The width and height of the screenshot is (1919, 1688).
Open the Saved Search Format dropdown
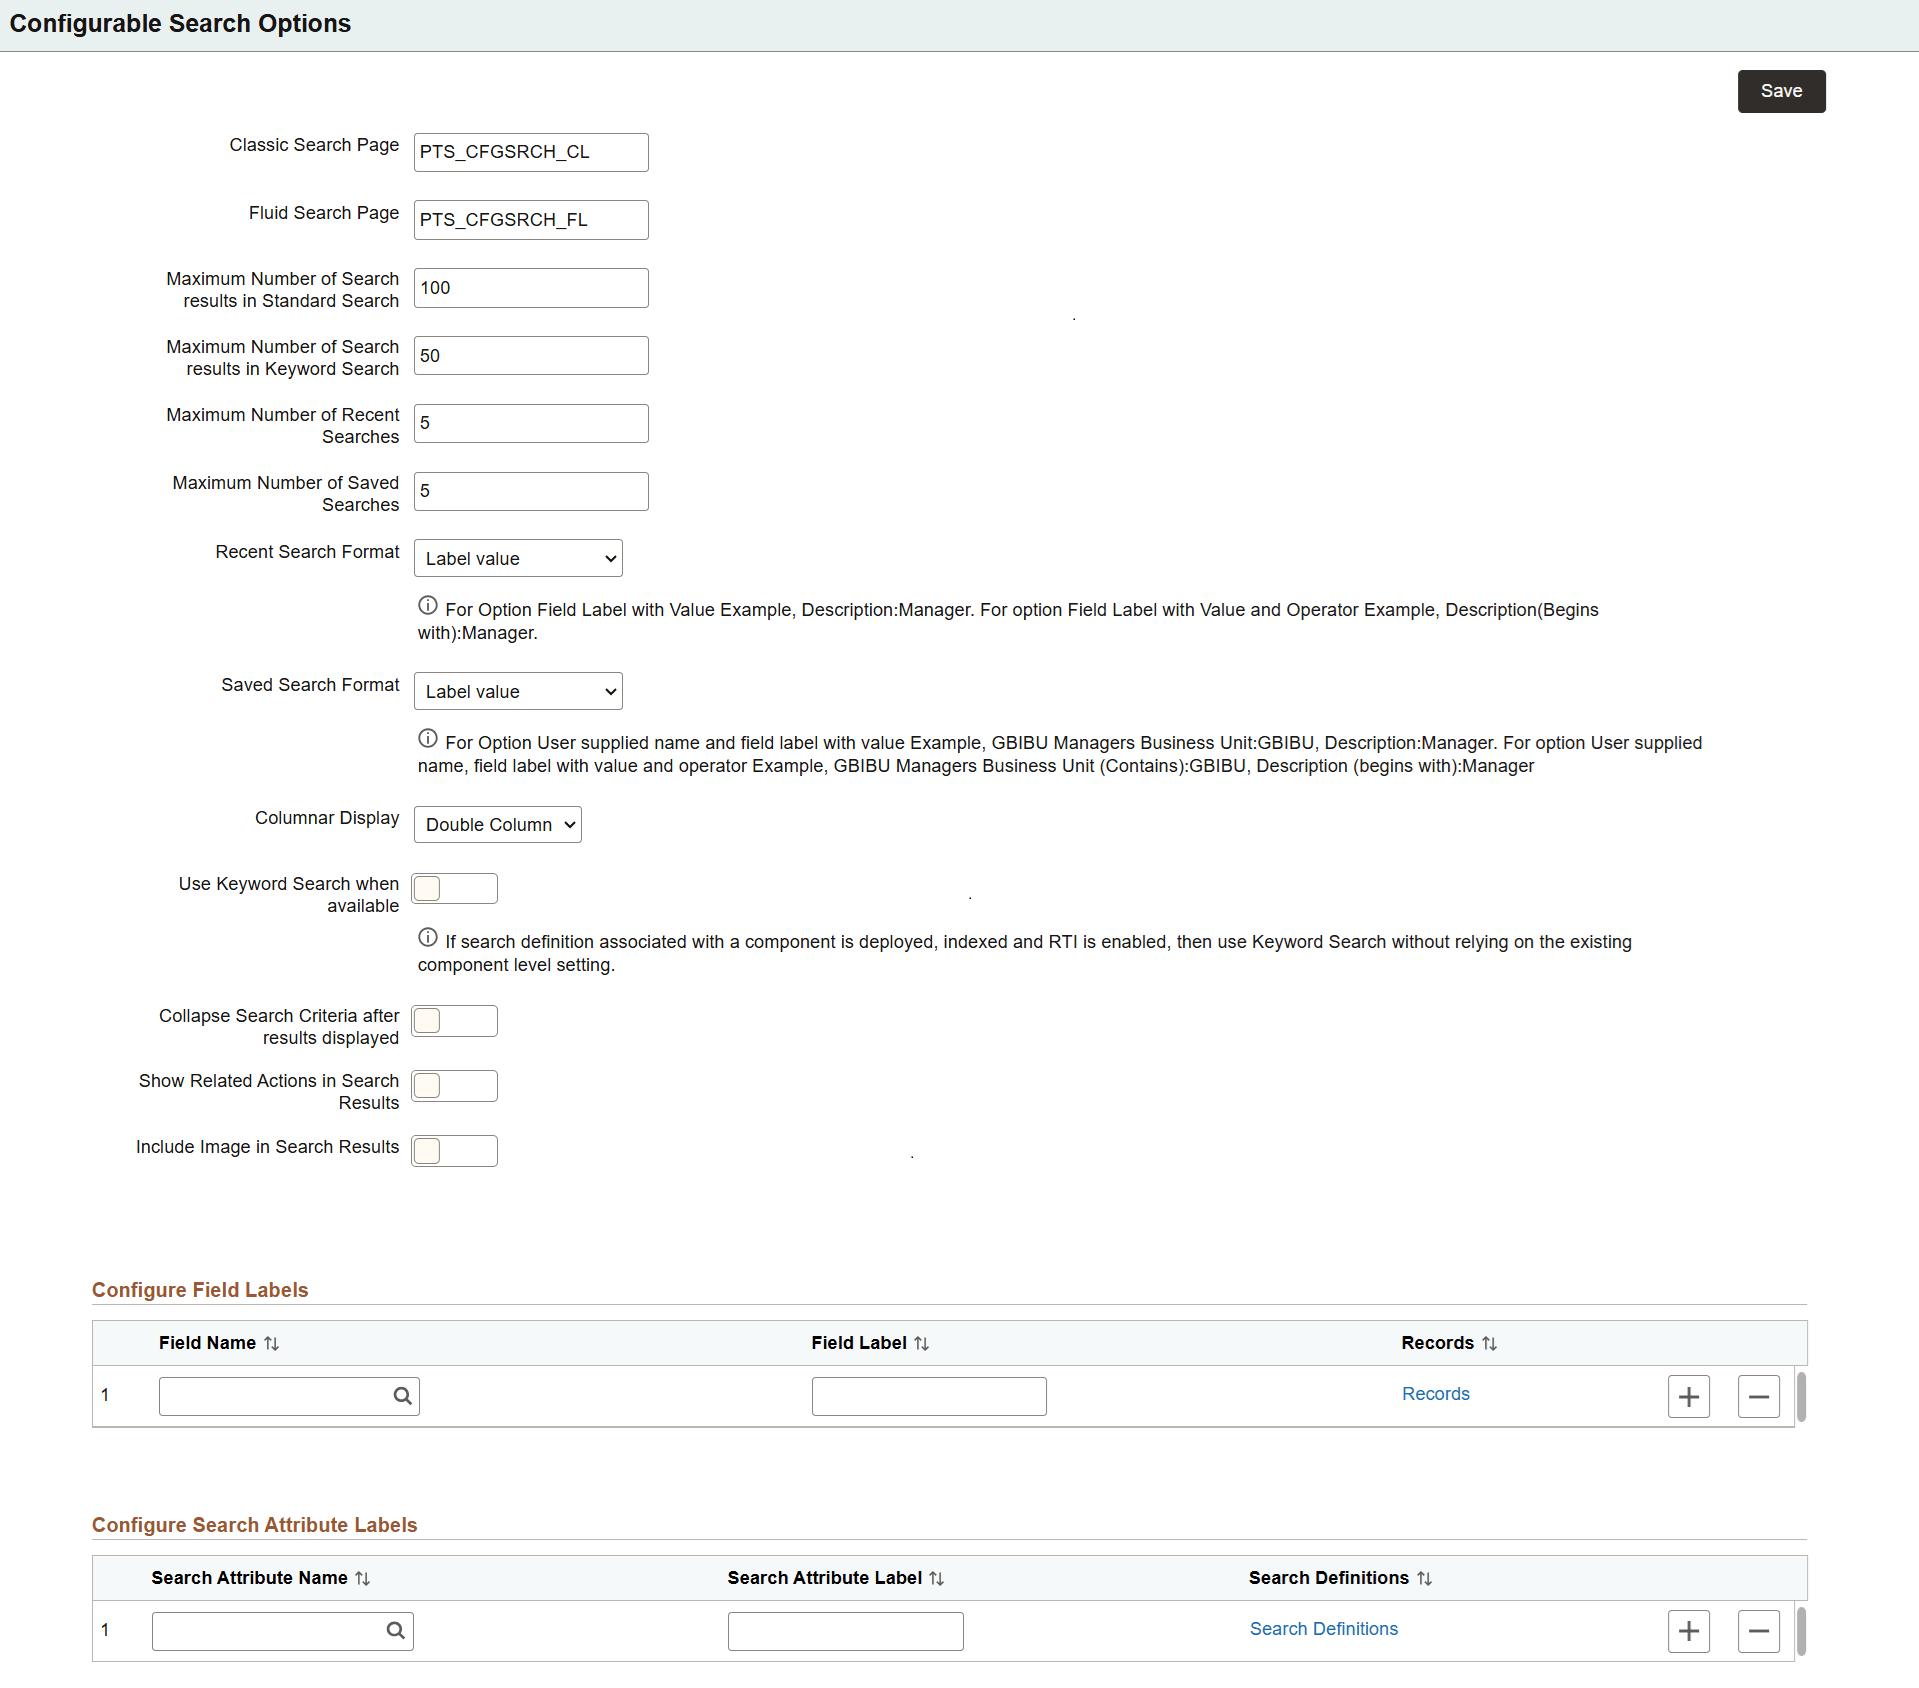click(x=517, y=690)
